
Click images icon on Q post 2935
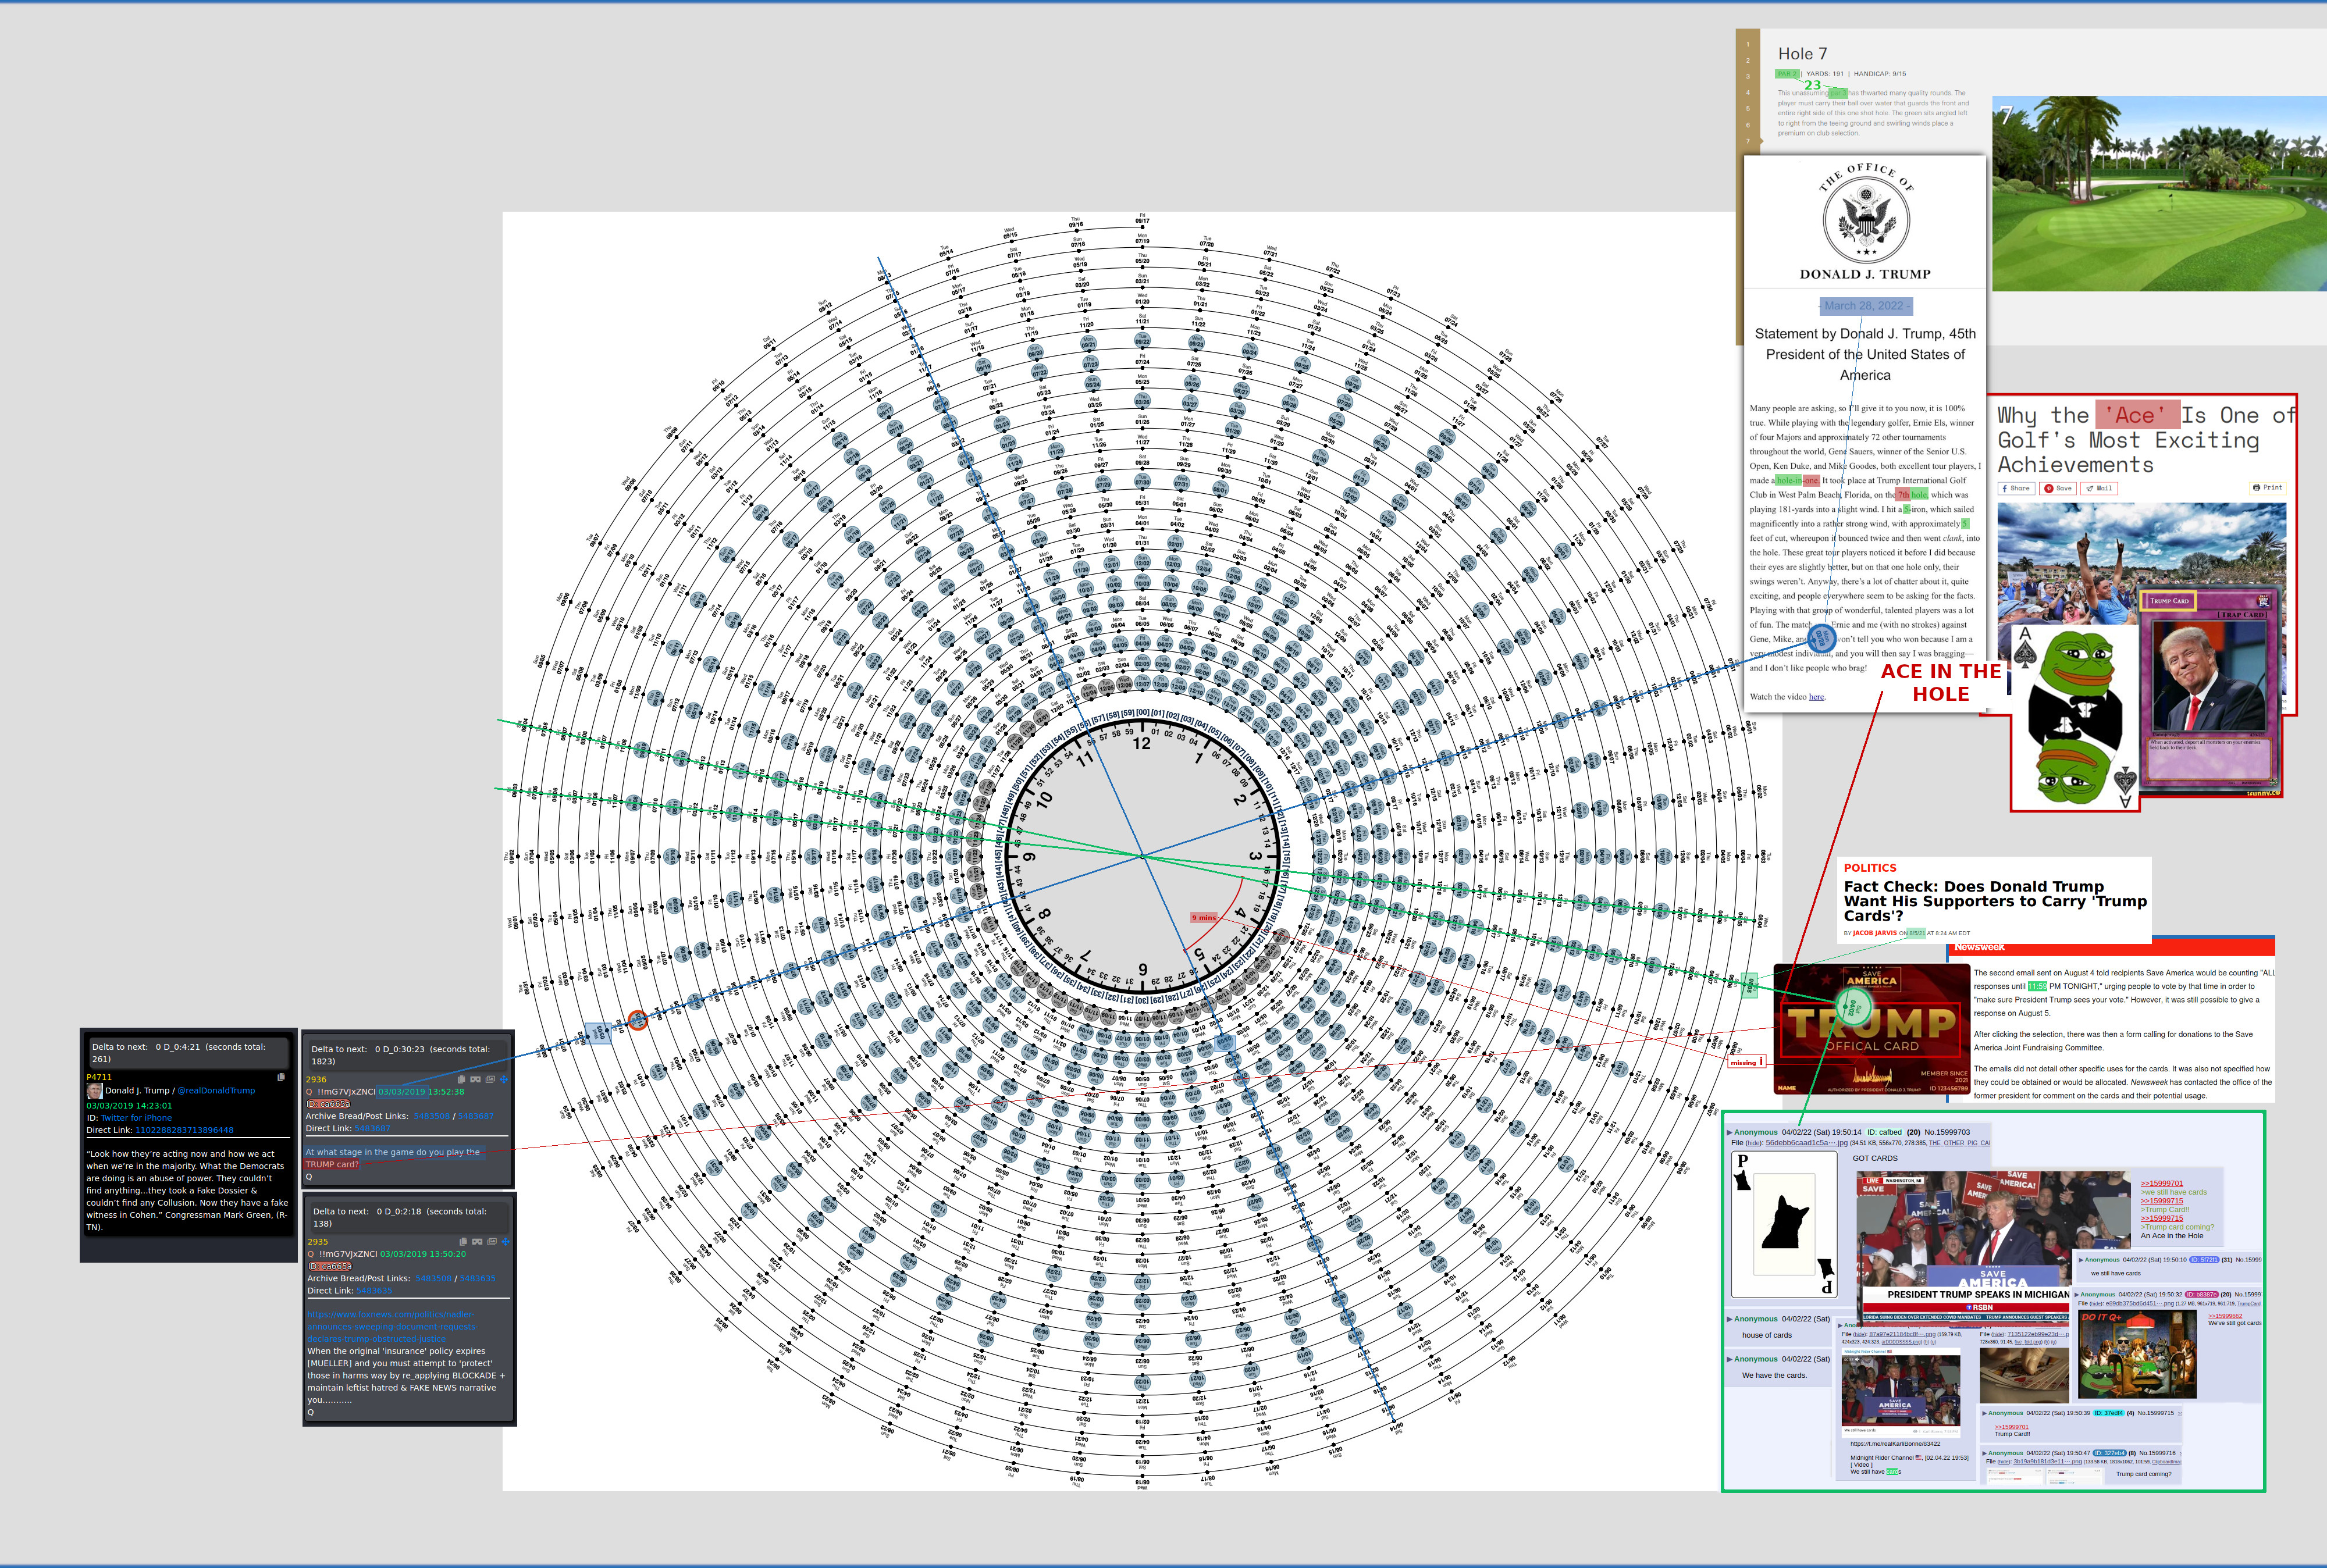[492, 1241]
